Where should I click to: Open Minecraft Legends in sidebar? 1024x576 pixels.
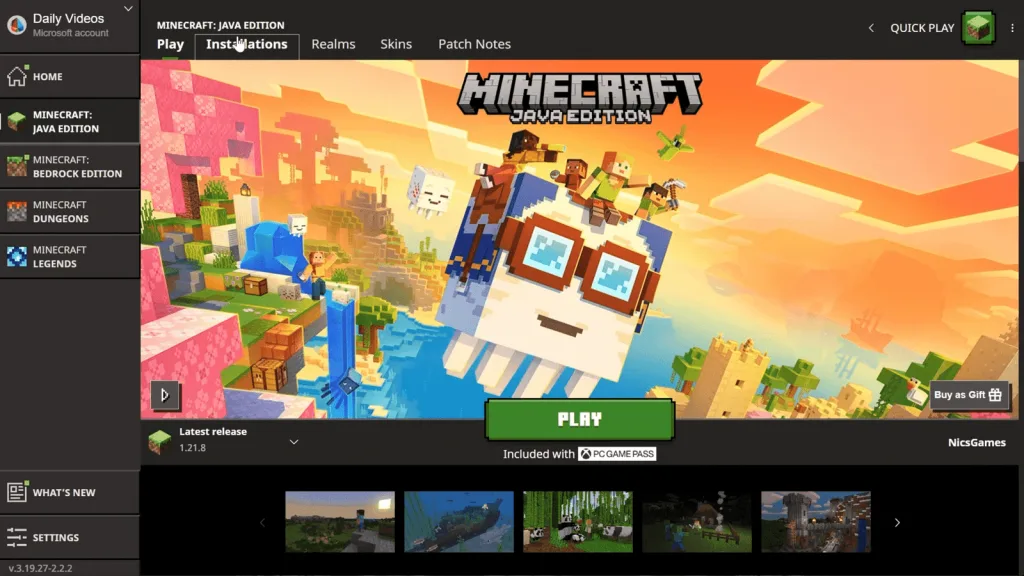coord(70,257)
